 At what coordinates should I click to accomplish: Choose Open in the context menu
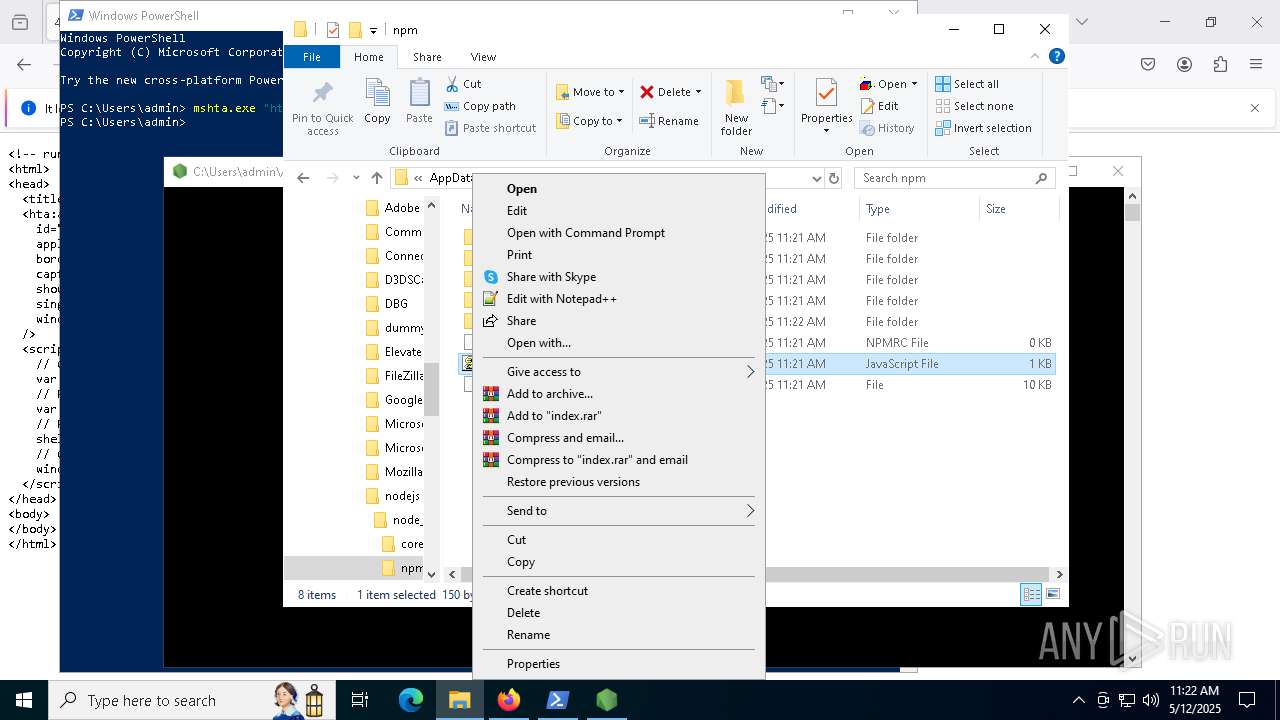click(x=618, y=189)
